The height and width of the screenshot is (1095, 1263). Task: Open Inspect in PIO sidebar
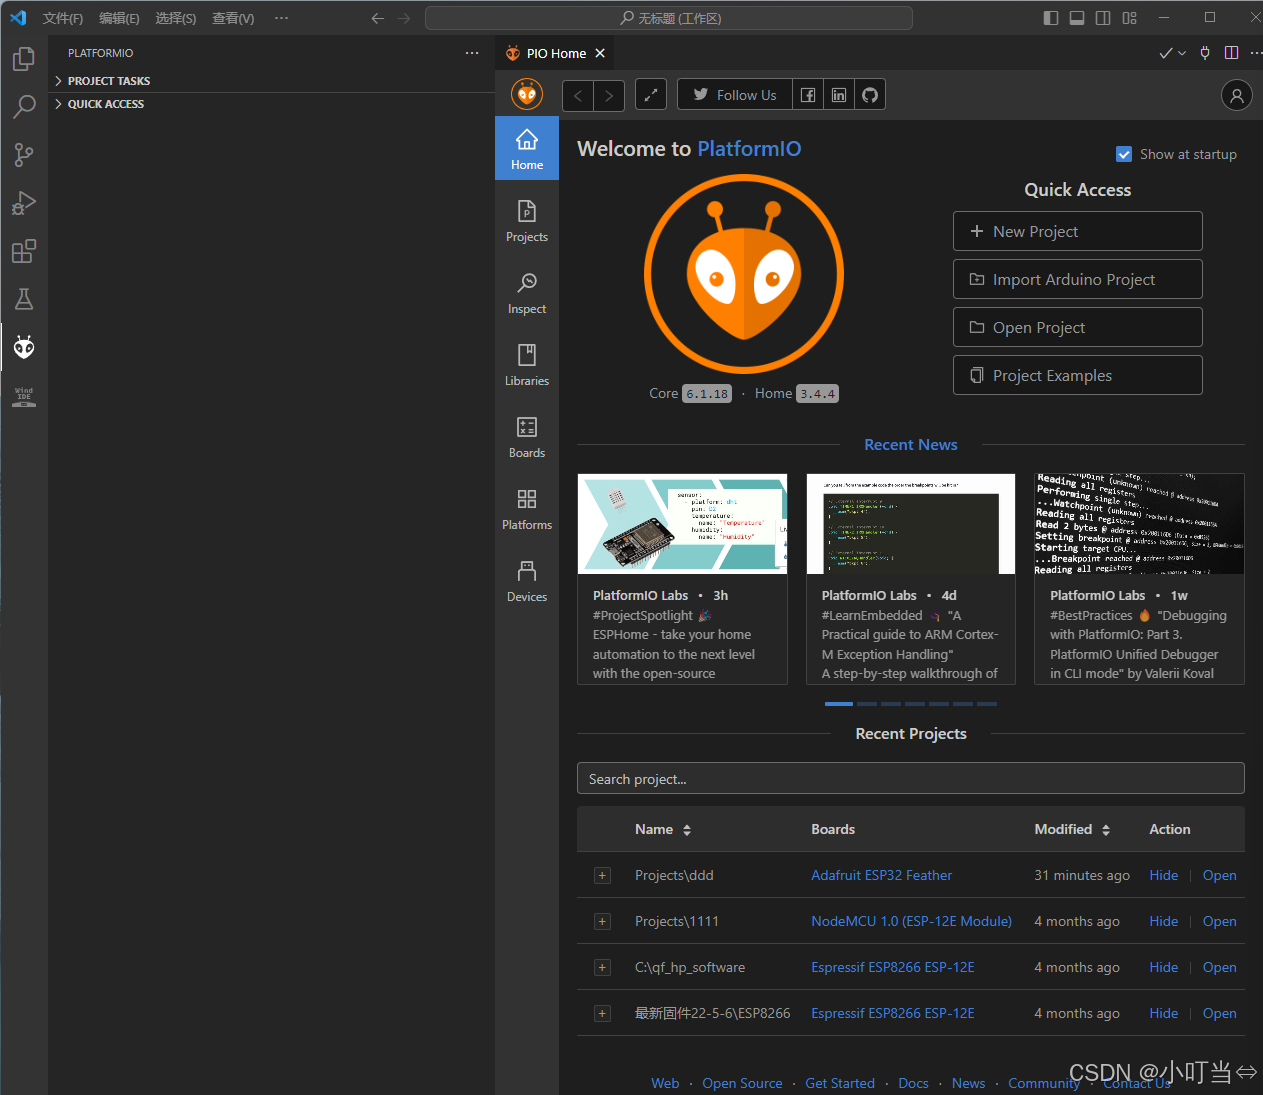[527, 293]
